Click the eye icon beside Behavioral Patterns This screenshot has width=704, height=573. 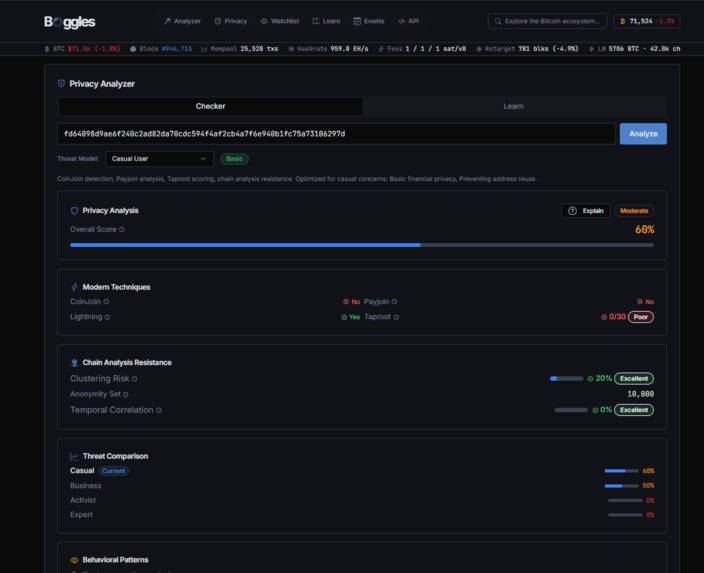tap(75, 560)
